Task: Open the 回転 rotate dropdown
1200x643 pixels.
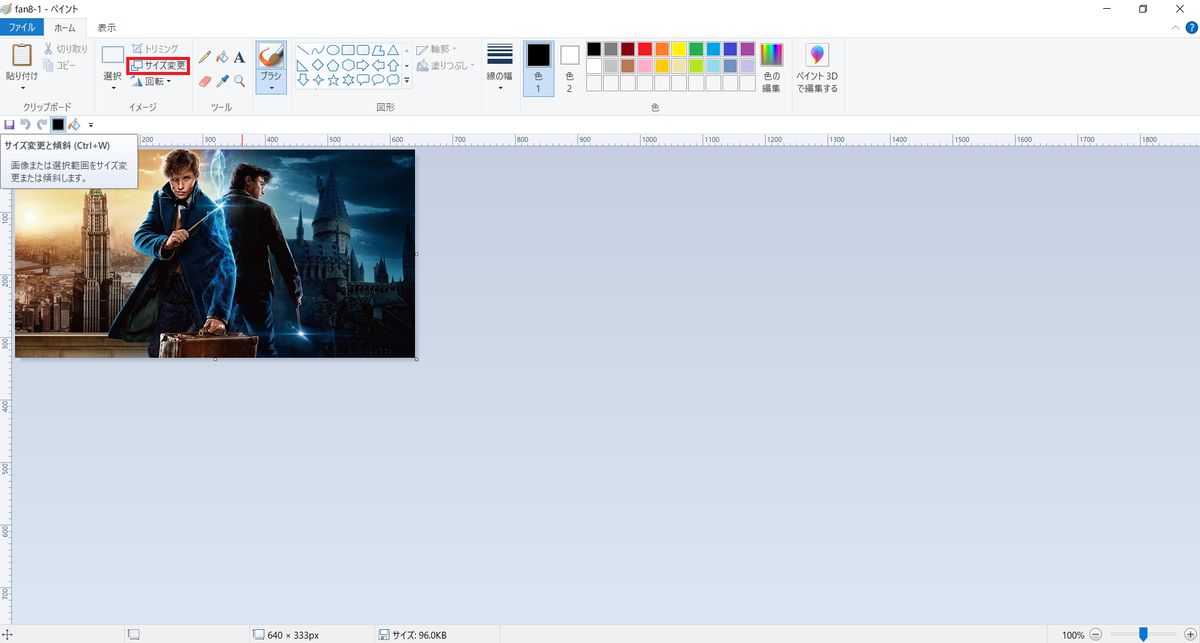Action: click(151, 82)
